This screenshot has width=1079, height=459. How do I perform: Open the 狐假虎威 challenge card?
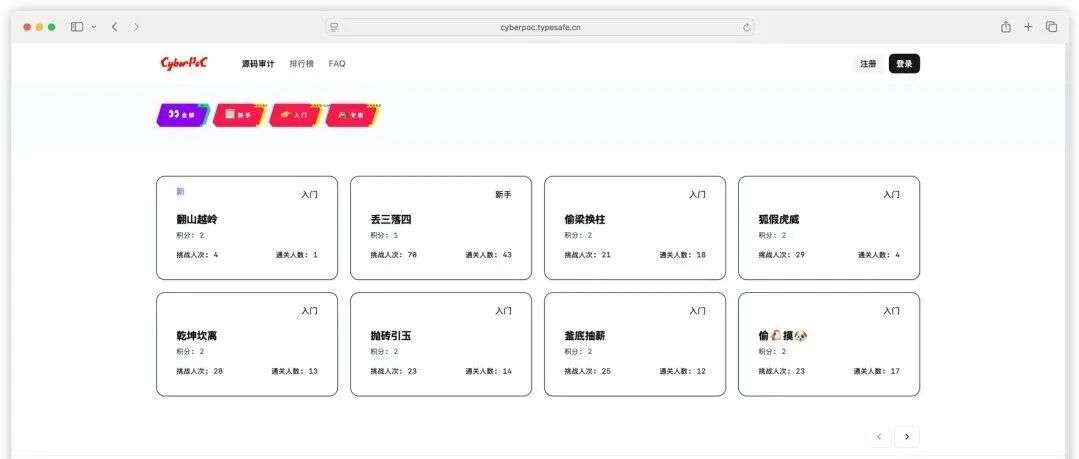pos(829,228)
